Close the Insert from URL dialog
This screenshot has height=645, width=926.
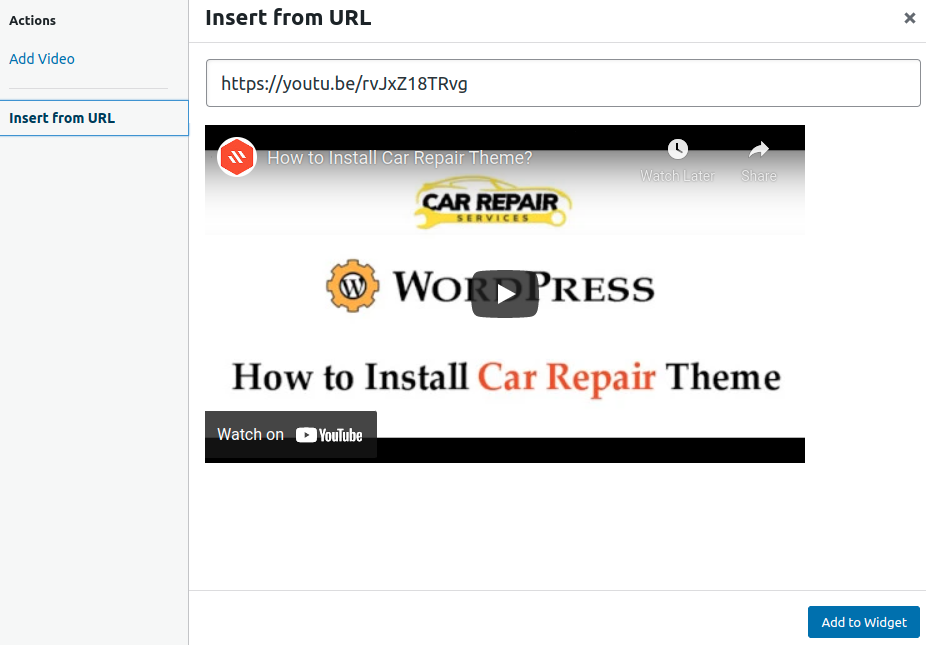pyautogui.click(x=909, y=18)
